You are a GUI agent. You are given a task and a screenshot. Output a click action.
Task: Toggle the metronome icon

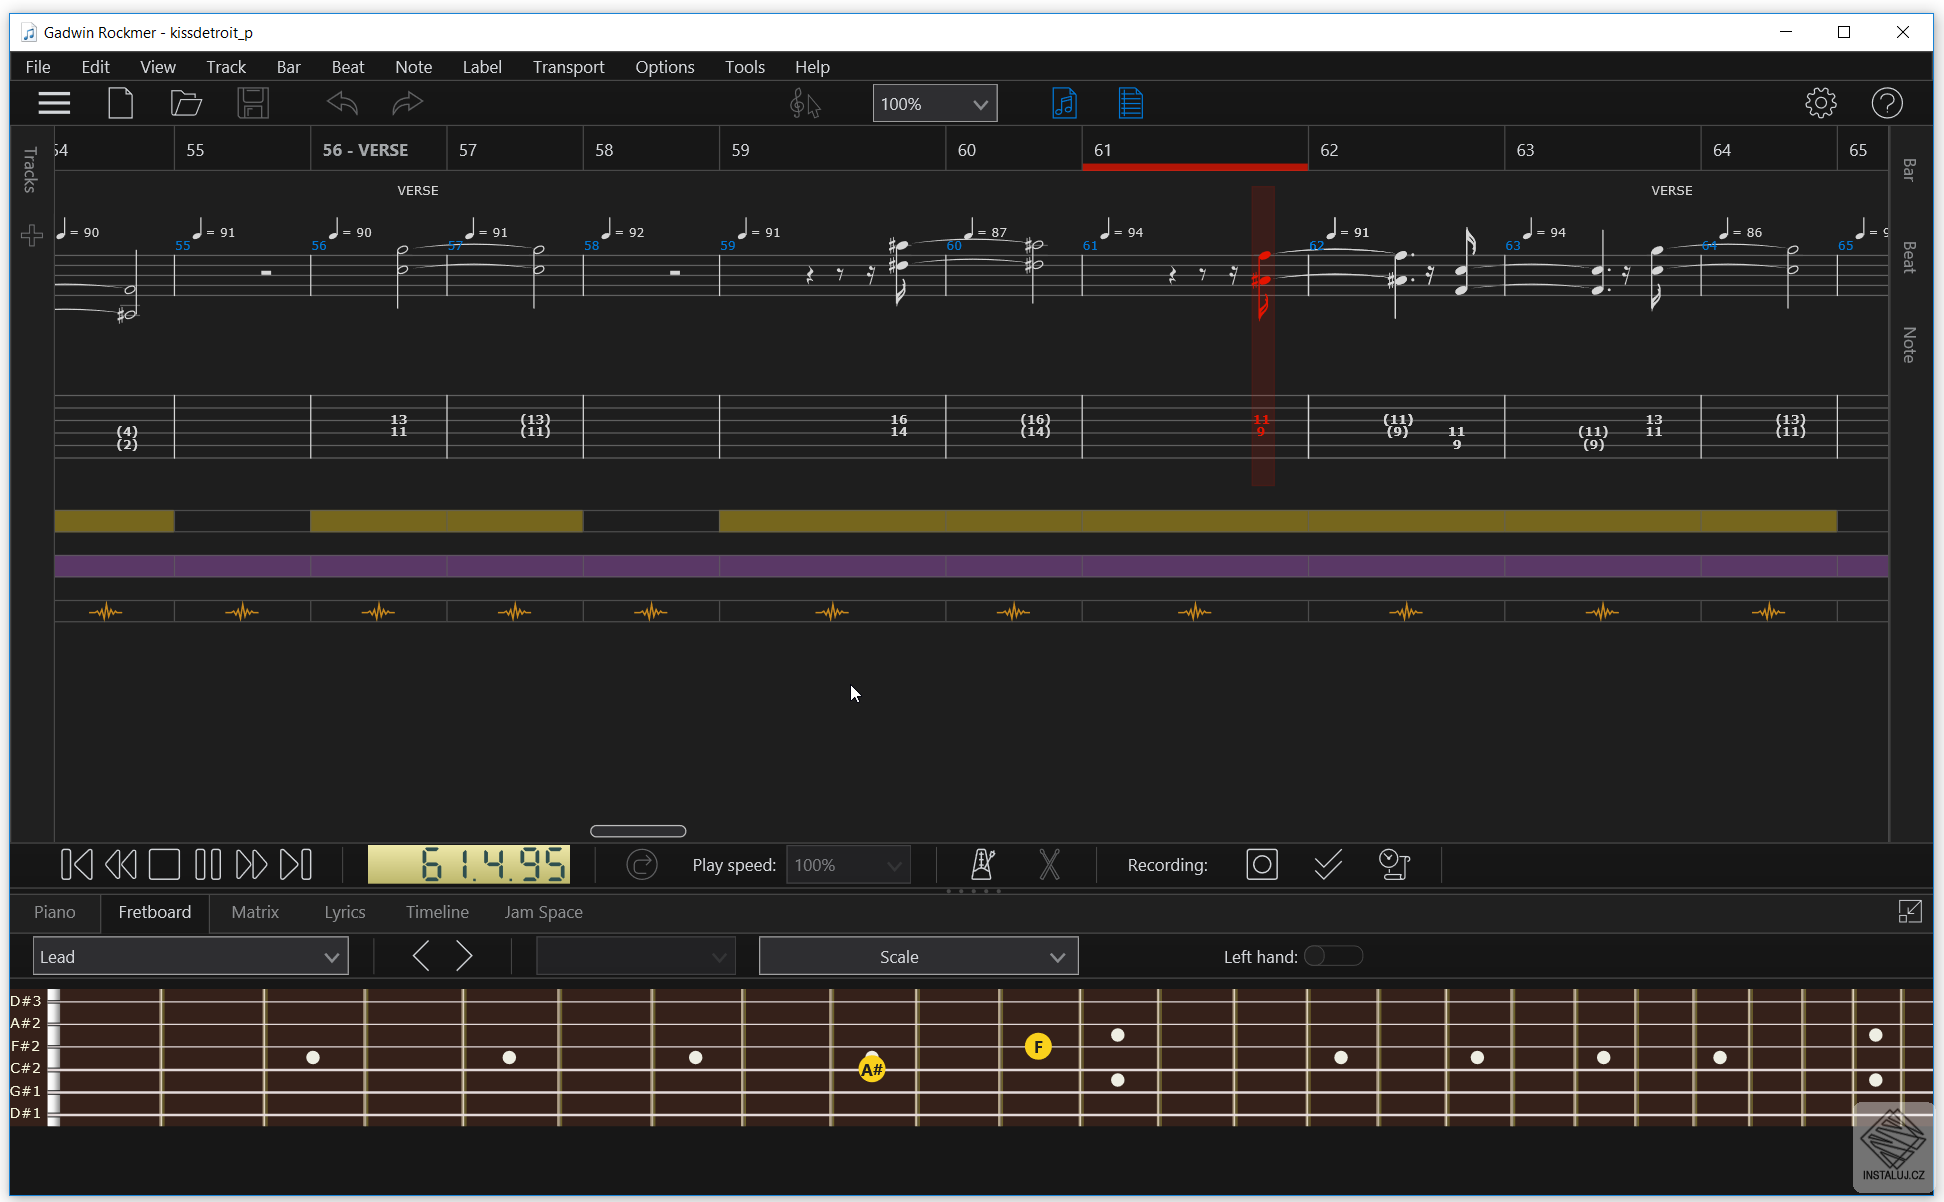point(982,864)
